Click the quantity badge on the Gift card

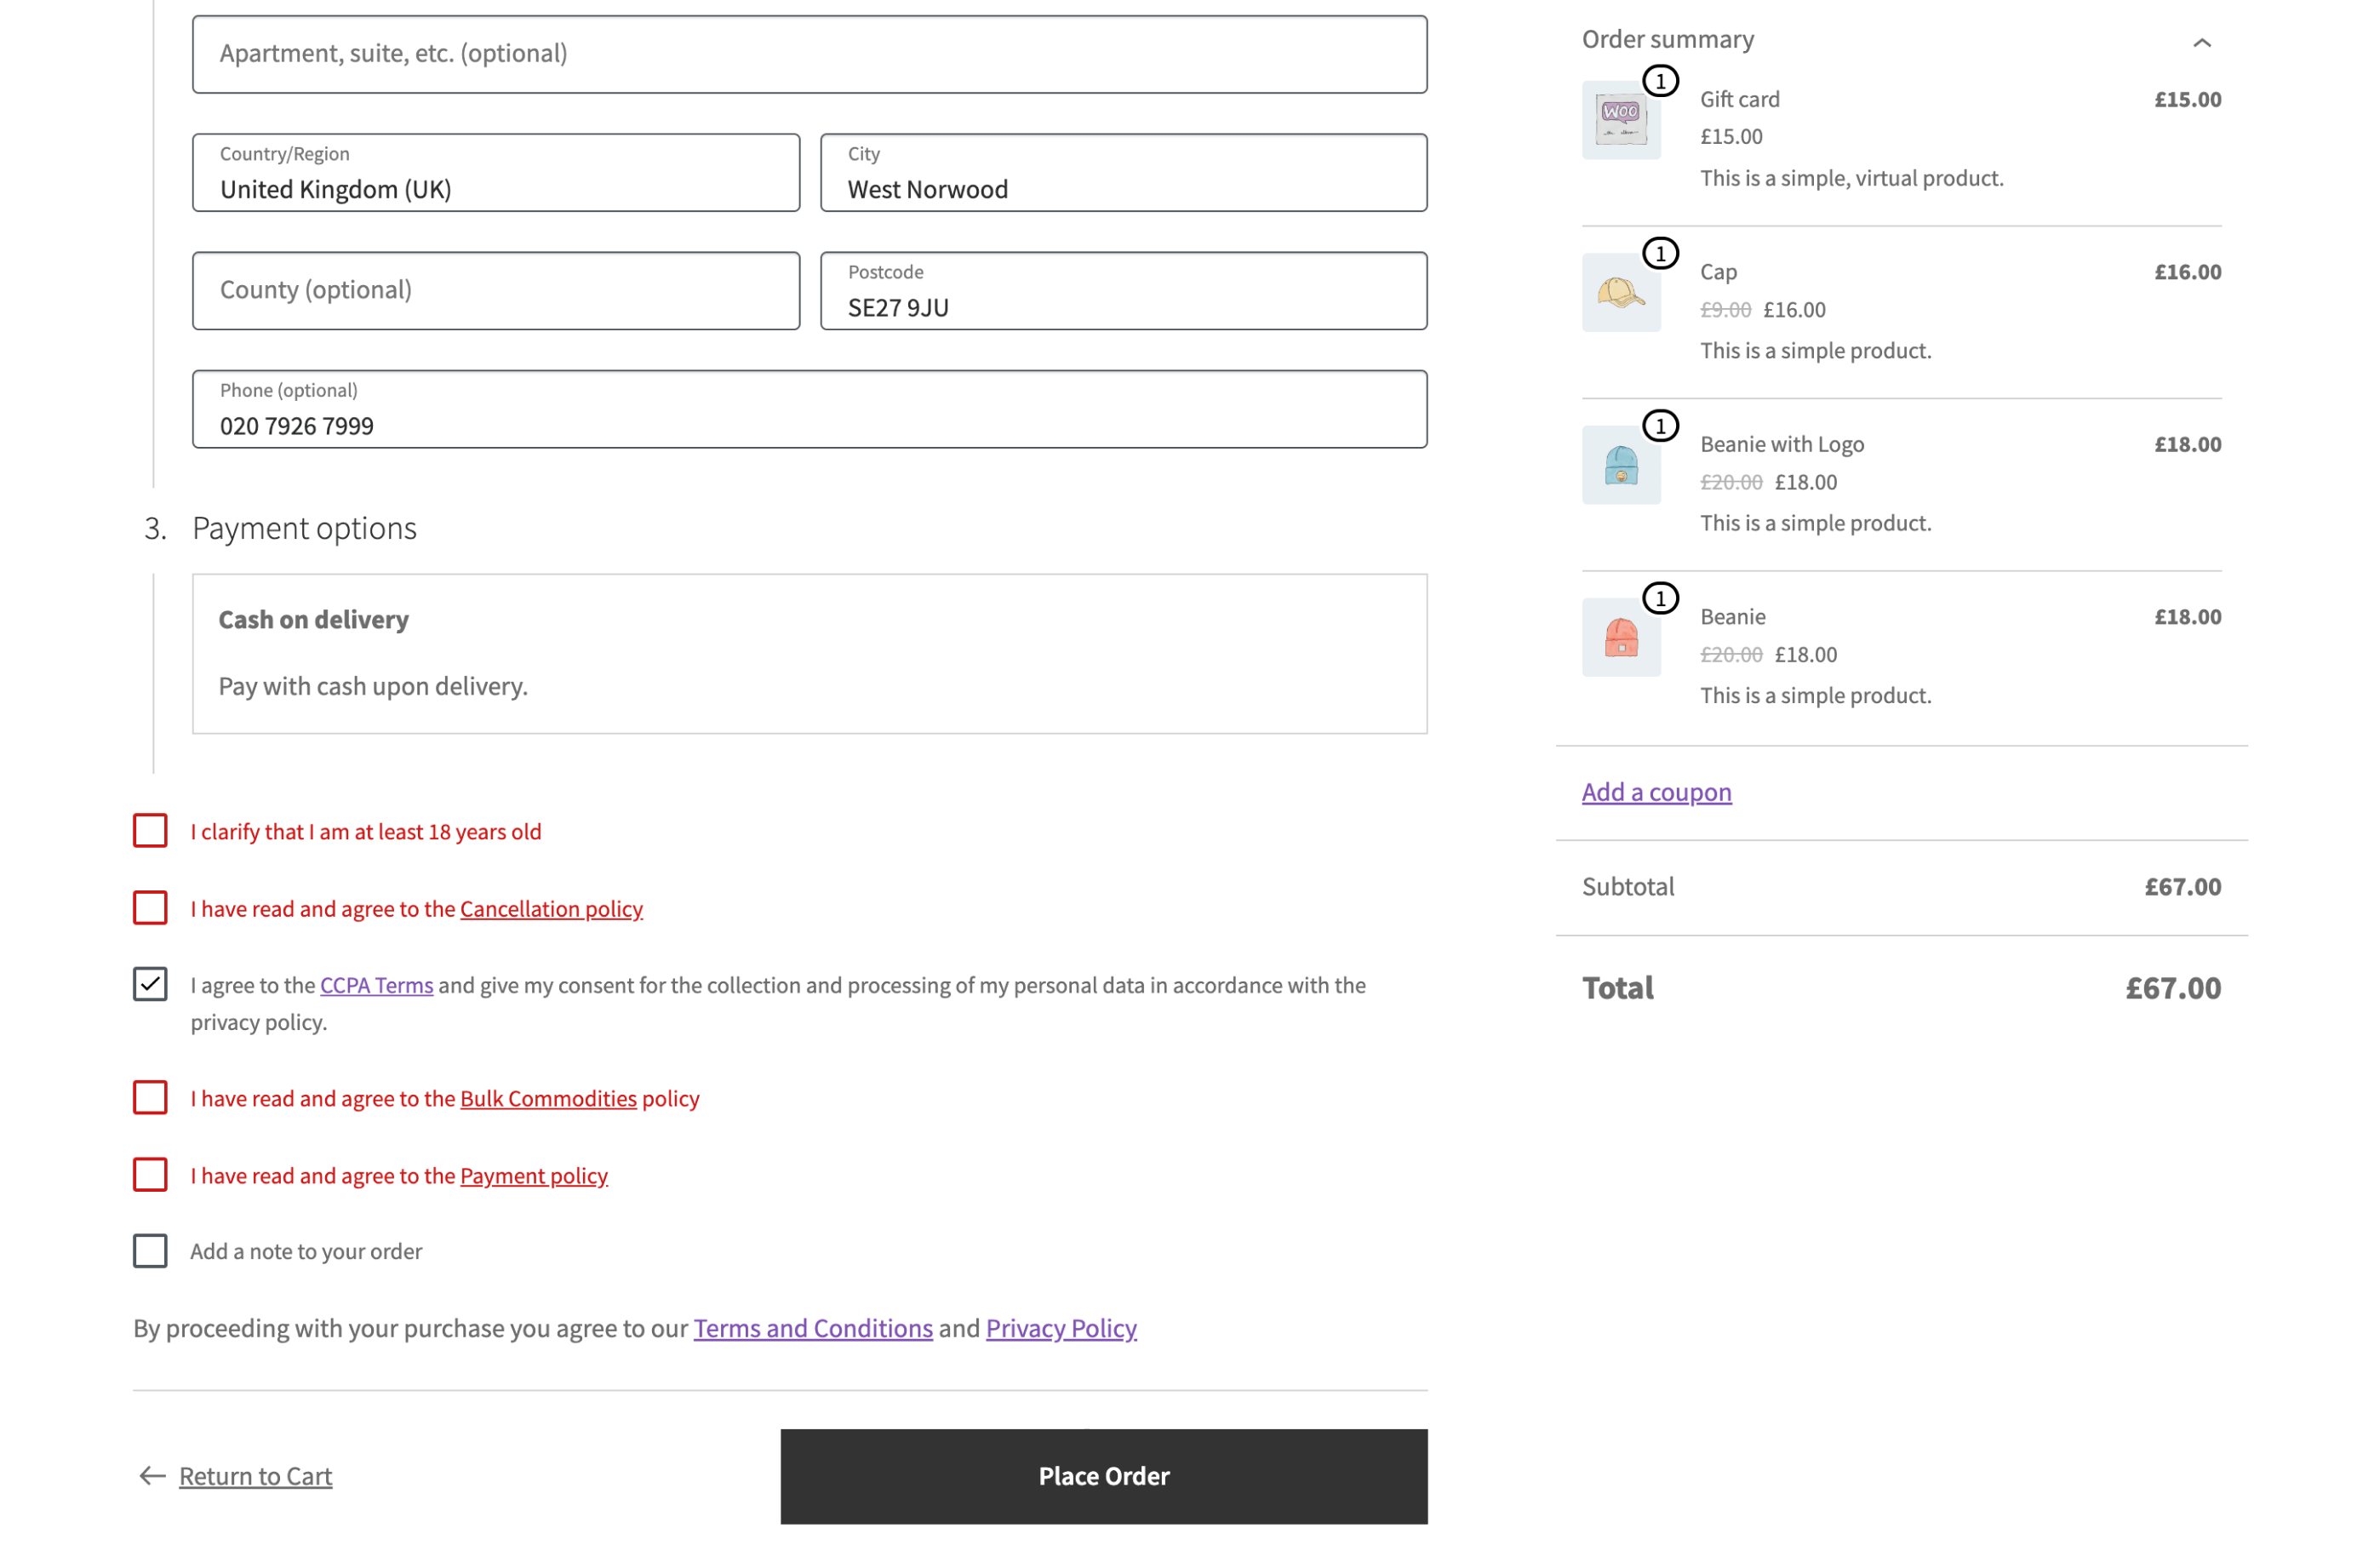coord(1661,81)
